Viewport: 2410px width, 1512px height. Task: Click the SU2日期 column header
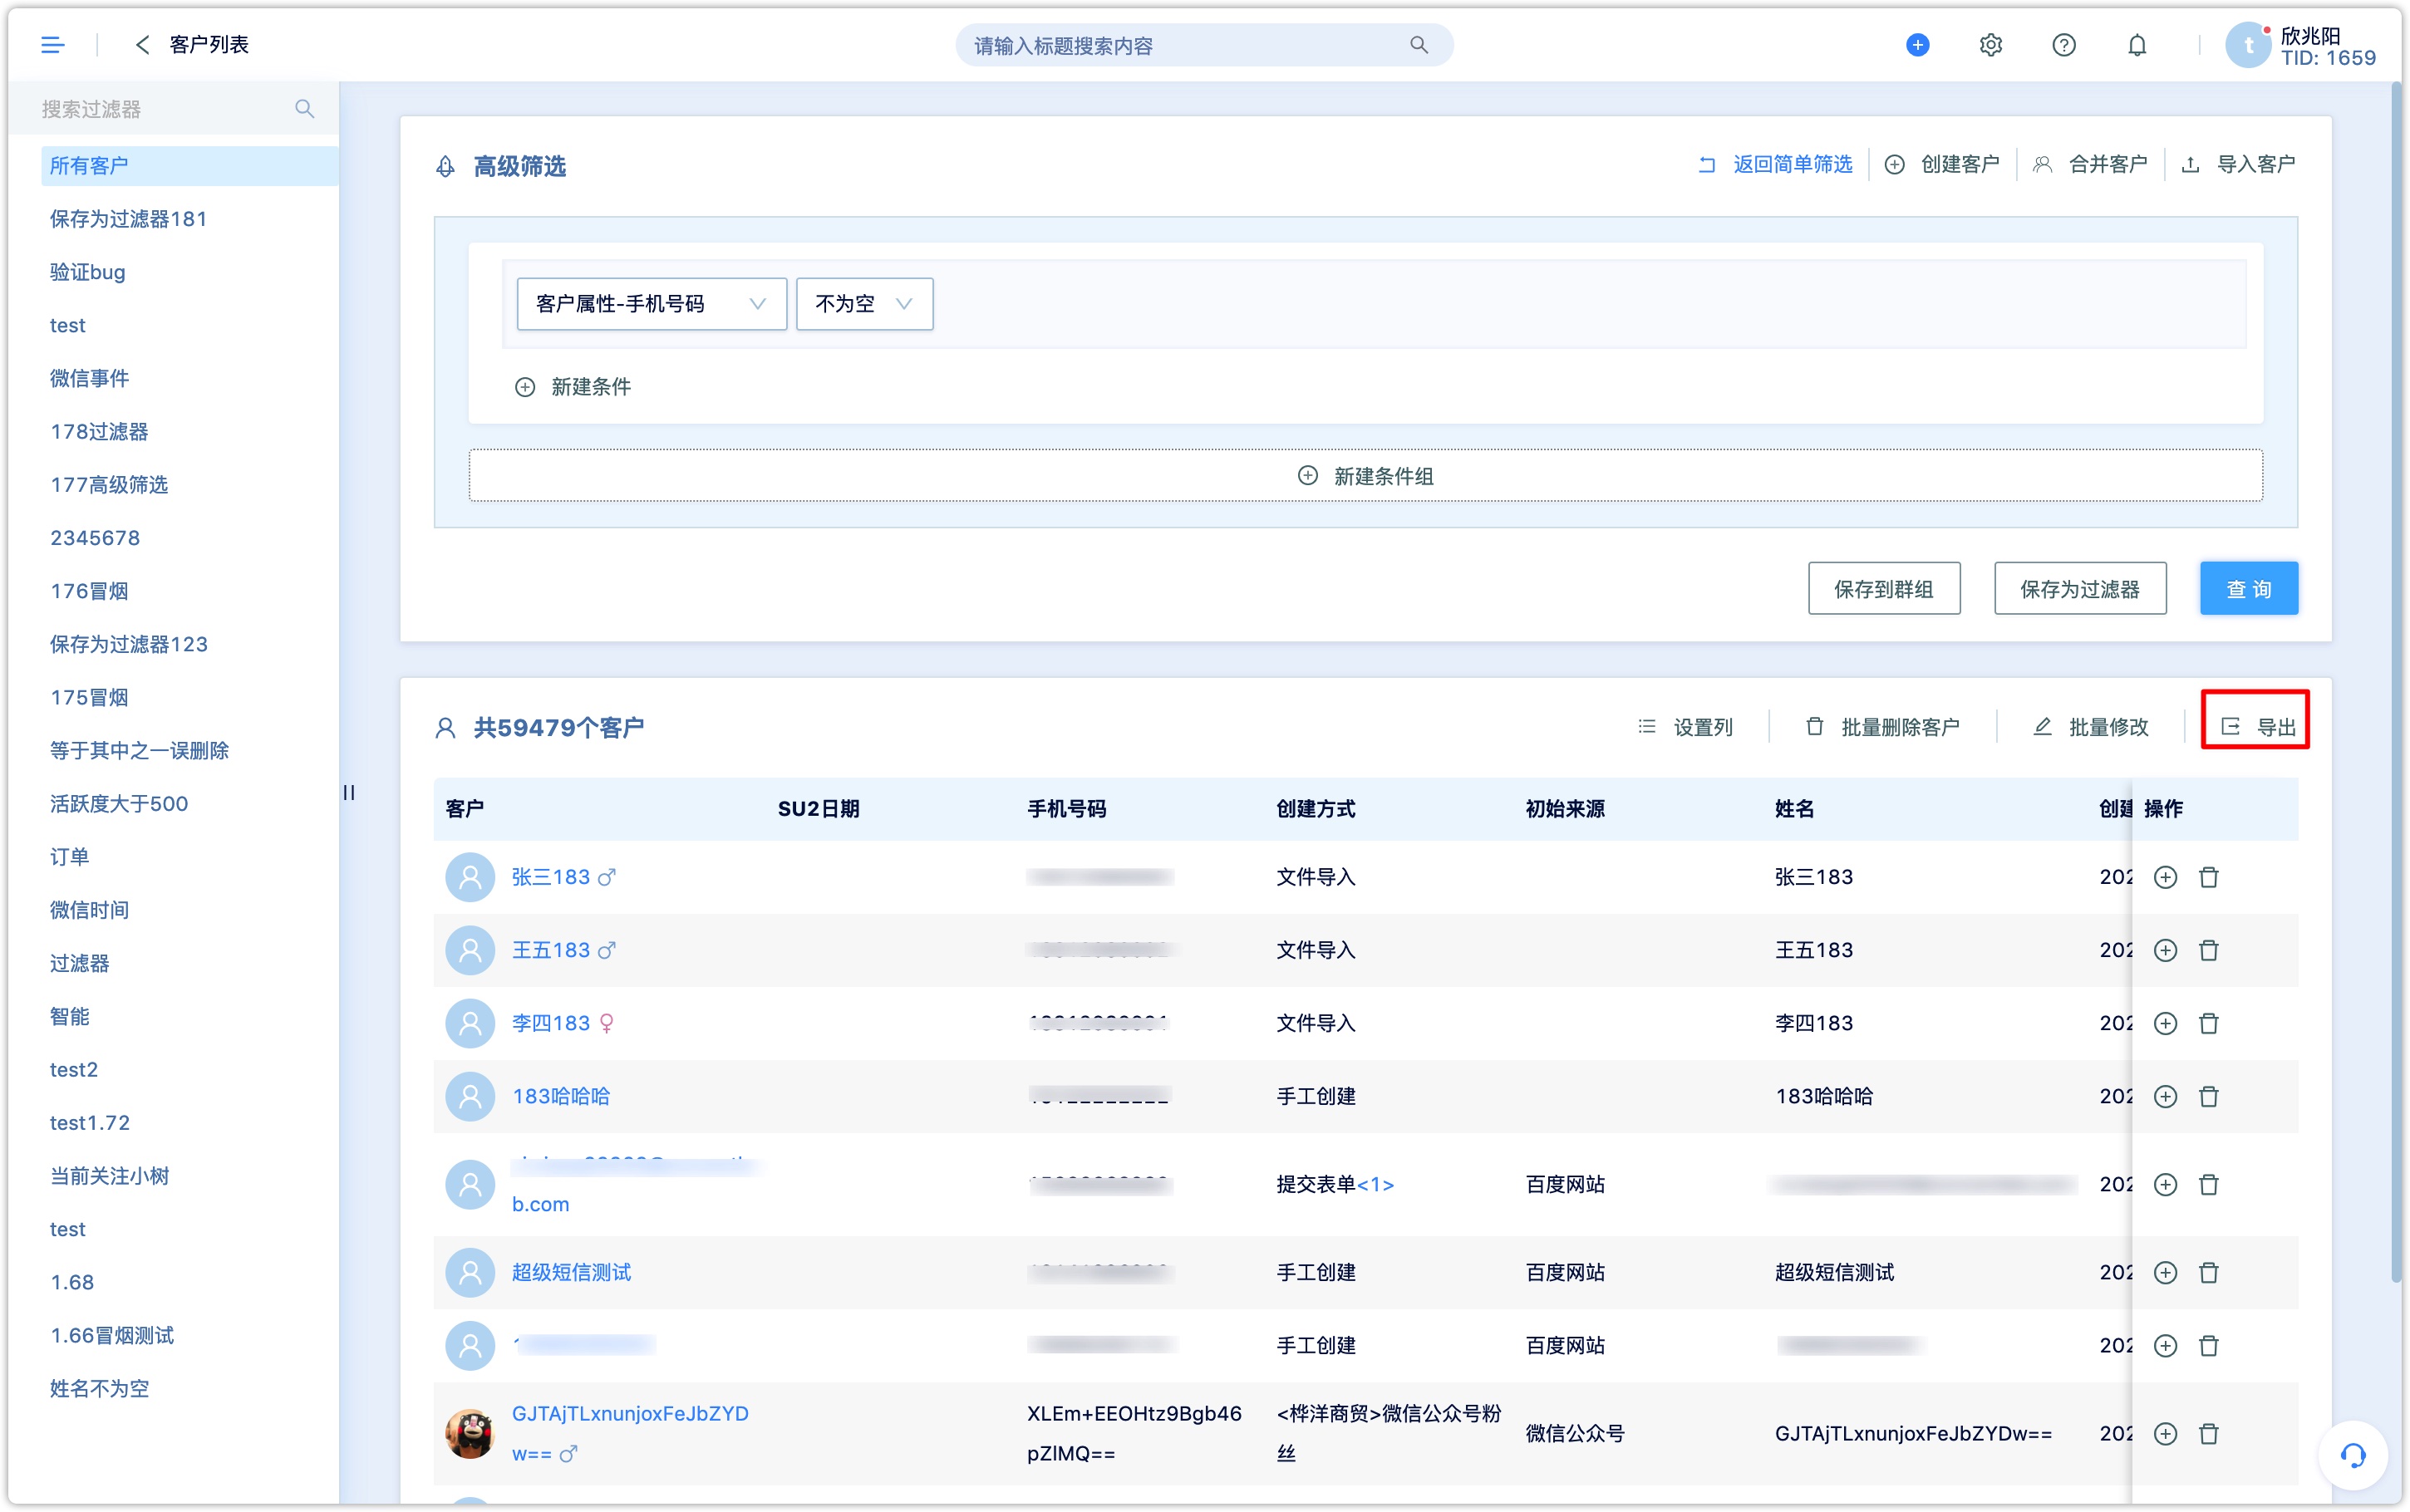tap(819, 809)
